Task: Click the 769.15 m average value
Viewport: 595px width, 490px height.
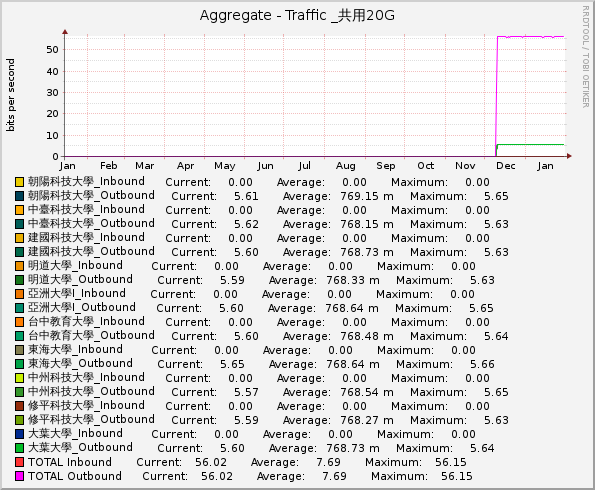Action: (367, 196)
